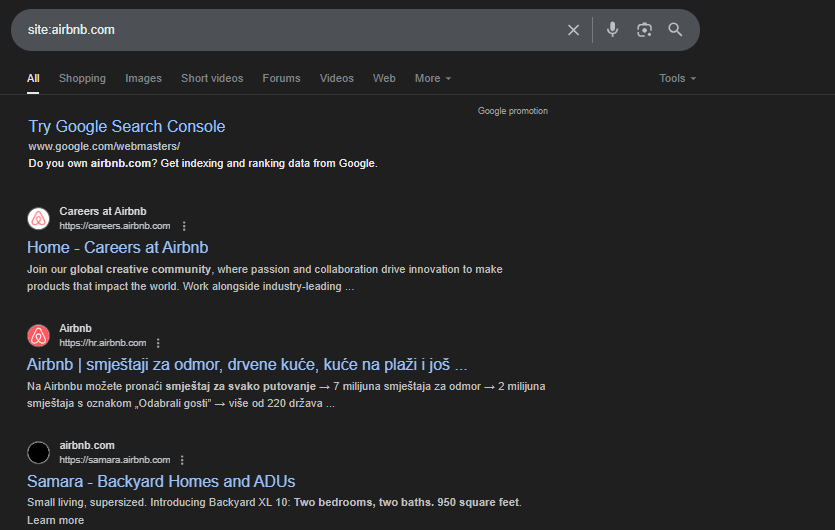Open Samara - Backyard Homes and ADUs result
The image size is (835, 530).
pyautogui.click(x=161, y=481)
